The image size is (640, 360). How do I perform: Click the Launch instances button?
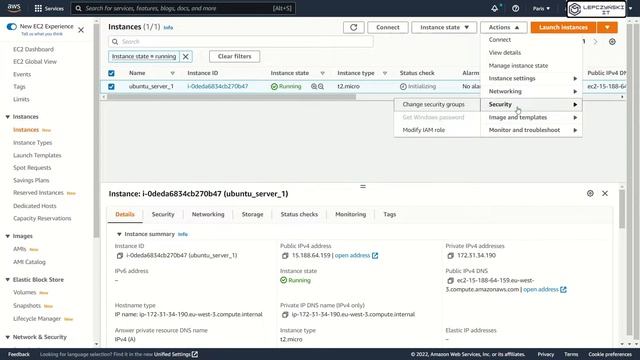click(563, 27)
